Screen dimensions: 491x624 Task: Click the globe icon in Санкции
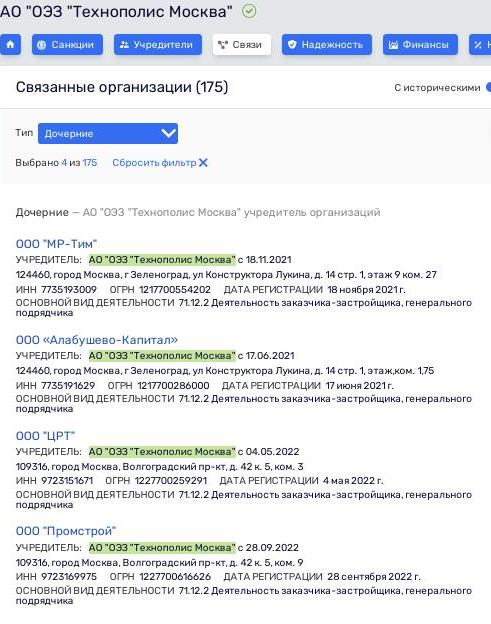pyautogui.click(x=41, y=45)
